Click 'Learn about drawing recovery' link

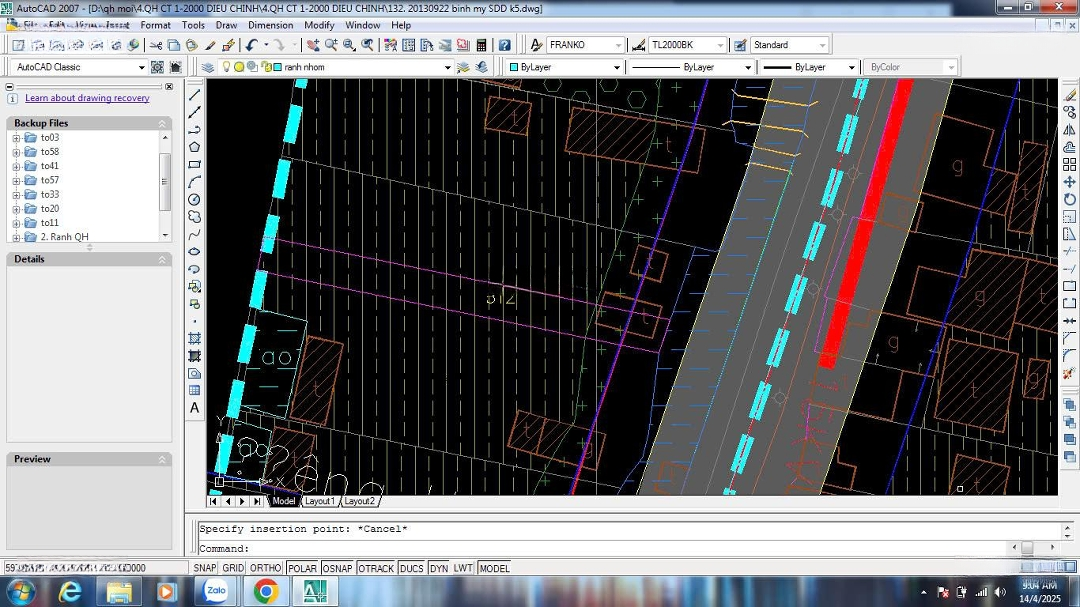pos(87,98)
